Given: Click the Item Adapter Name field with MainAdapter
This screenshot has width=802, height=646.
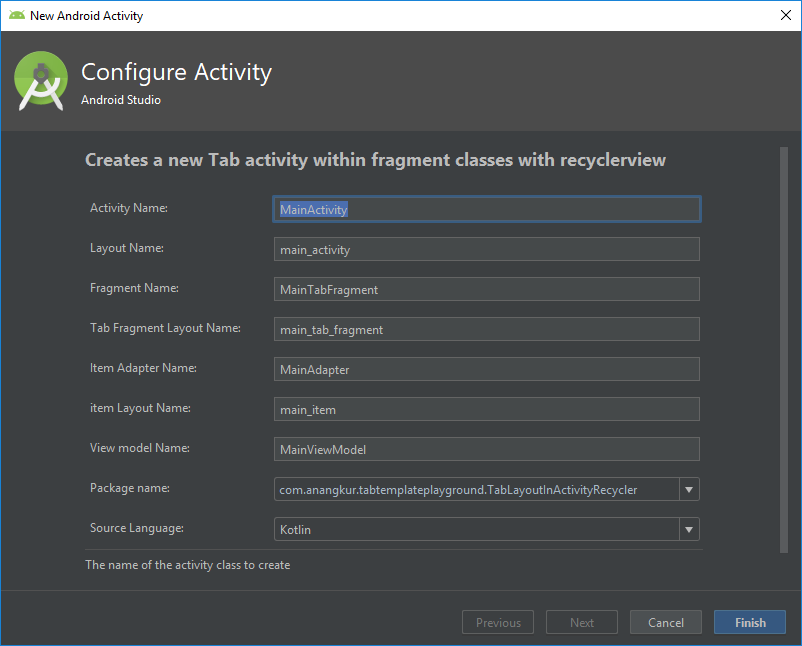Looking at the screenshot, I should point(486,368).
